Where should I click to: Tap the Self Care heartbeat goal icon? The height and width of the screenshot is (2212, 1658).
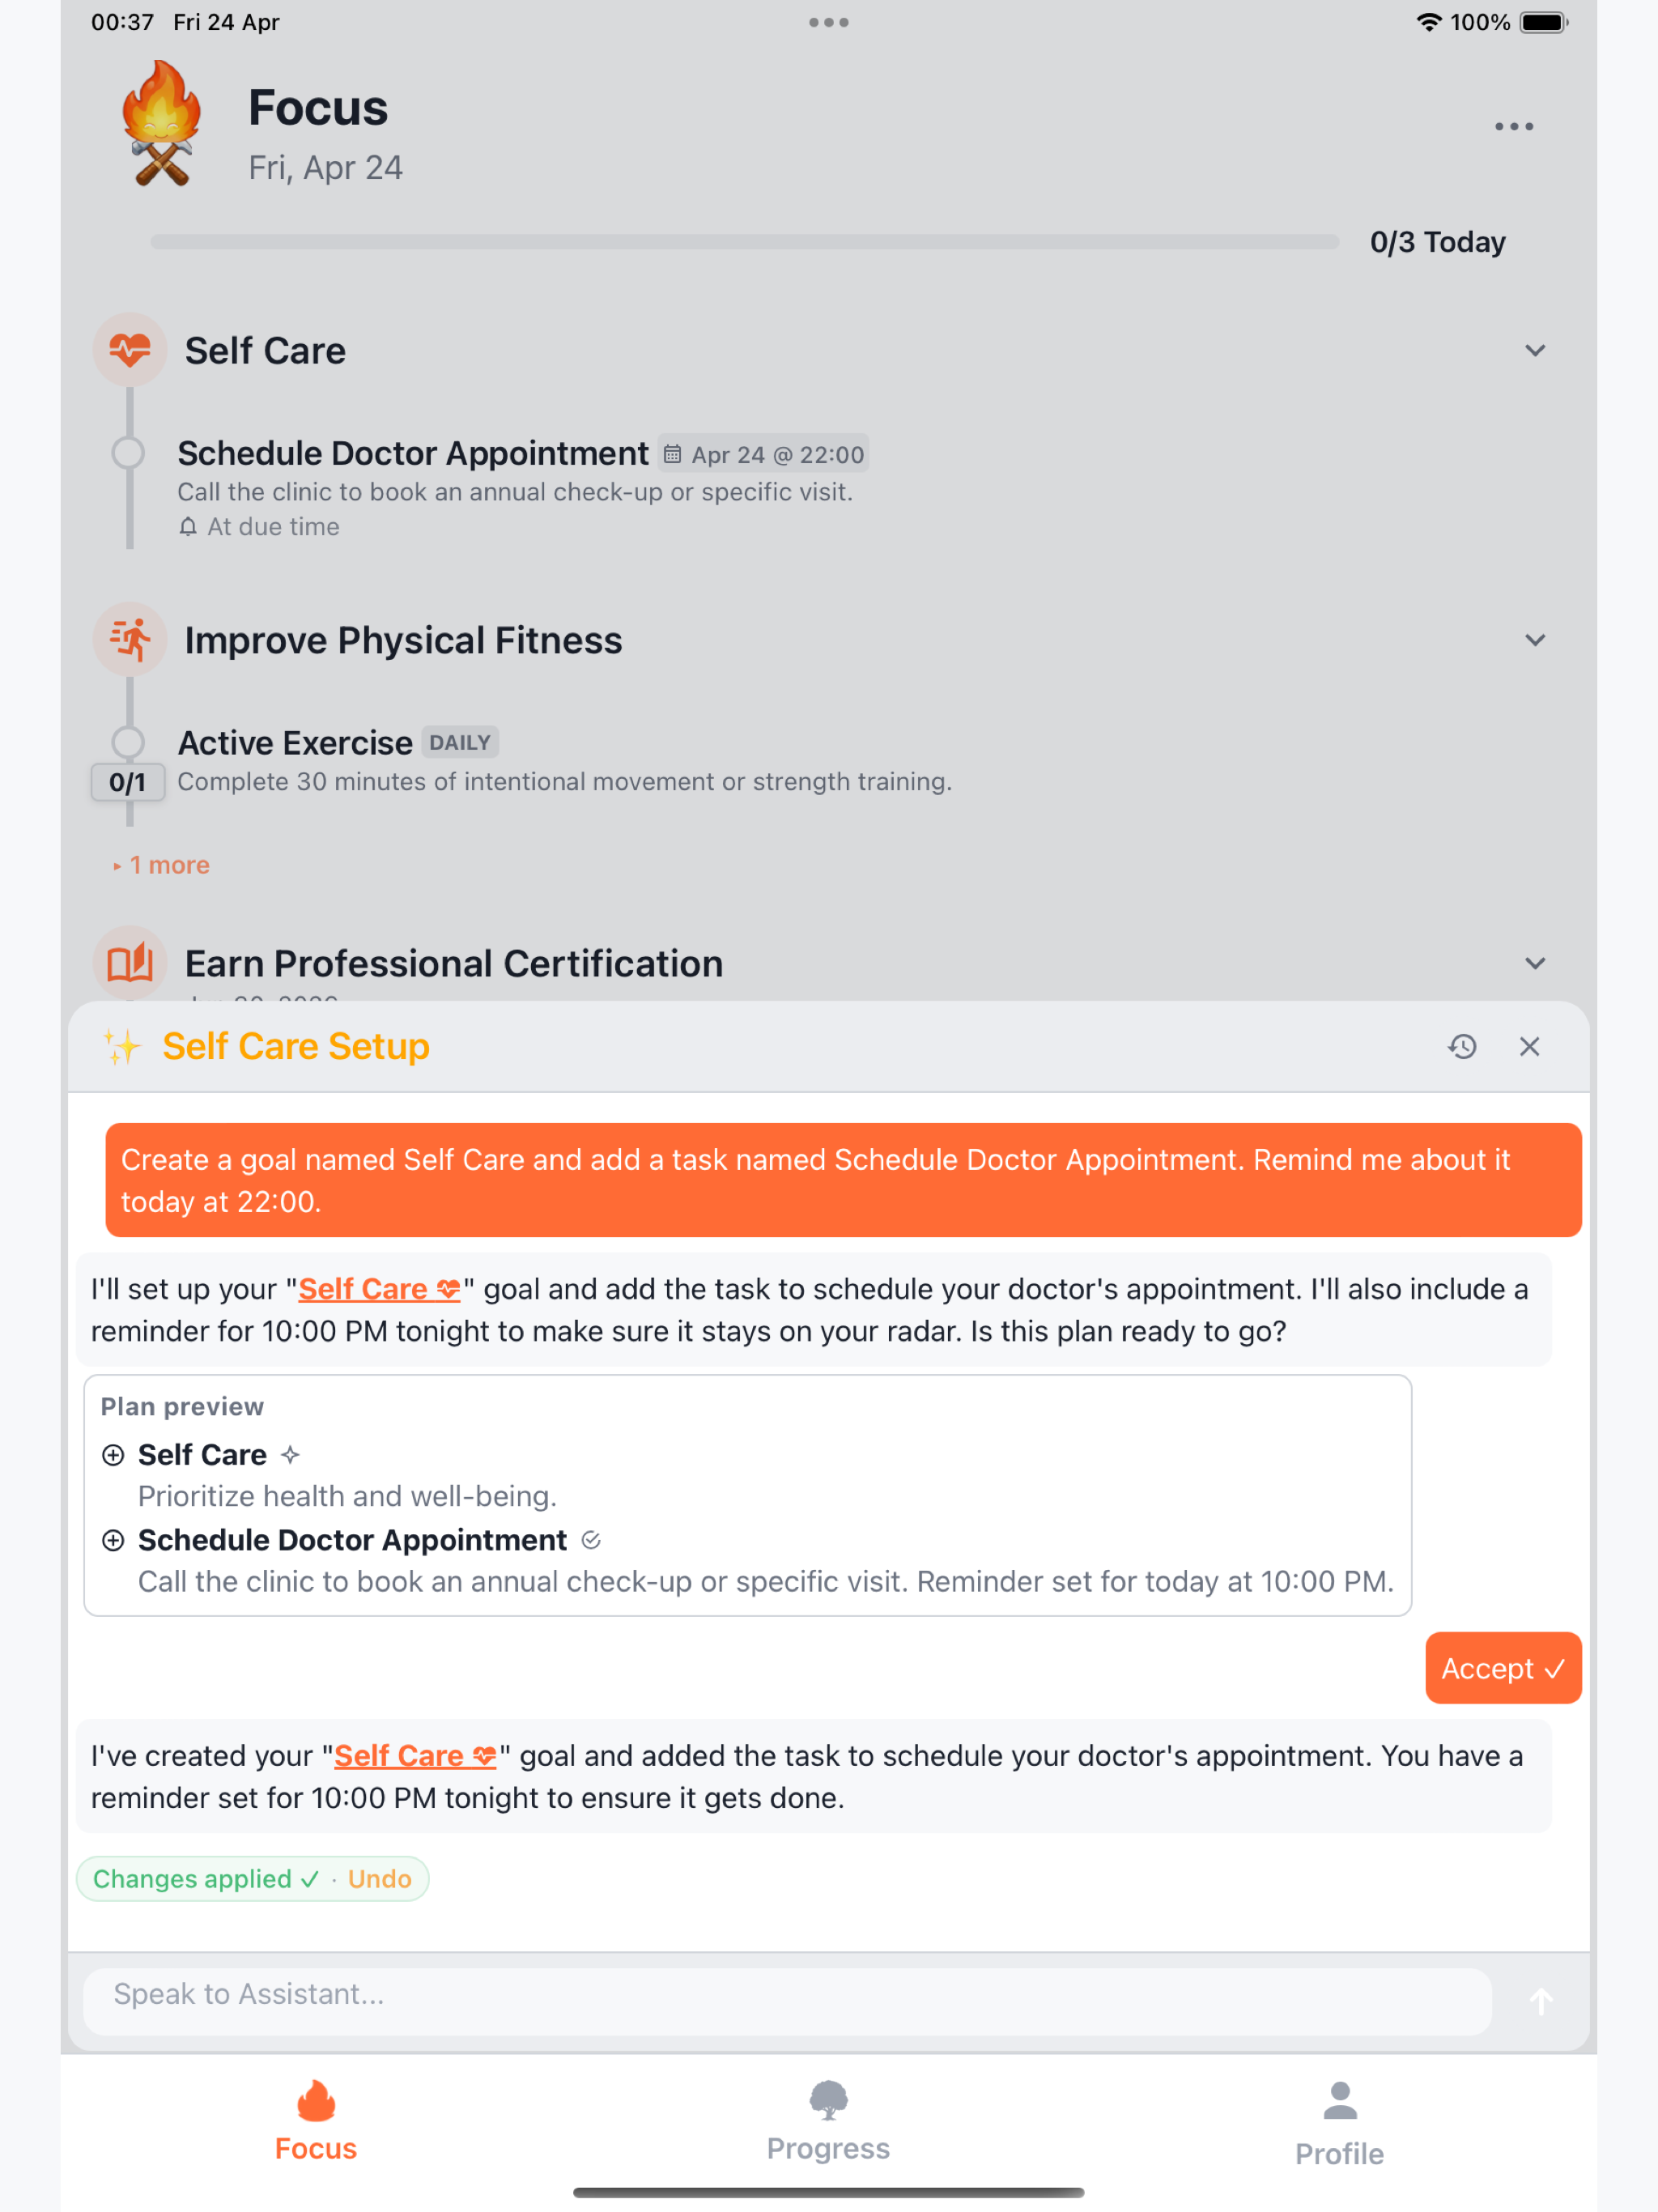click(130, 350)
